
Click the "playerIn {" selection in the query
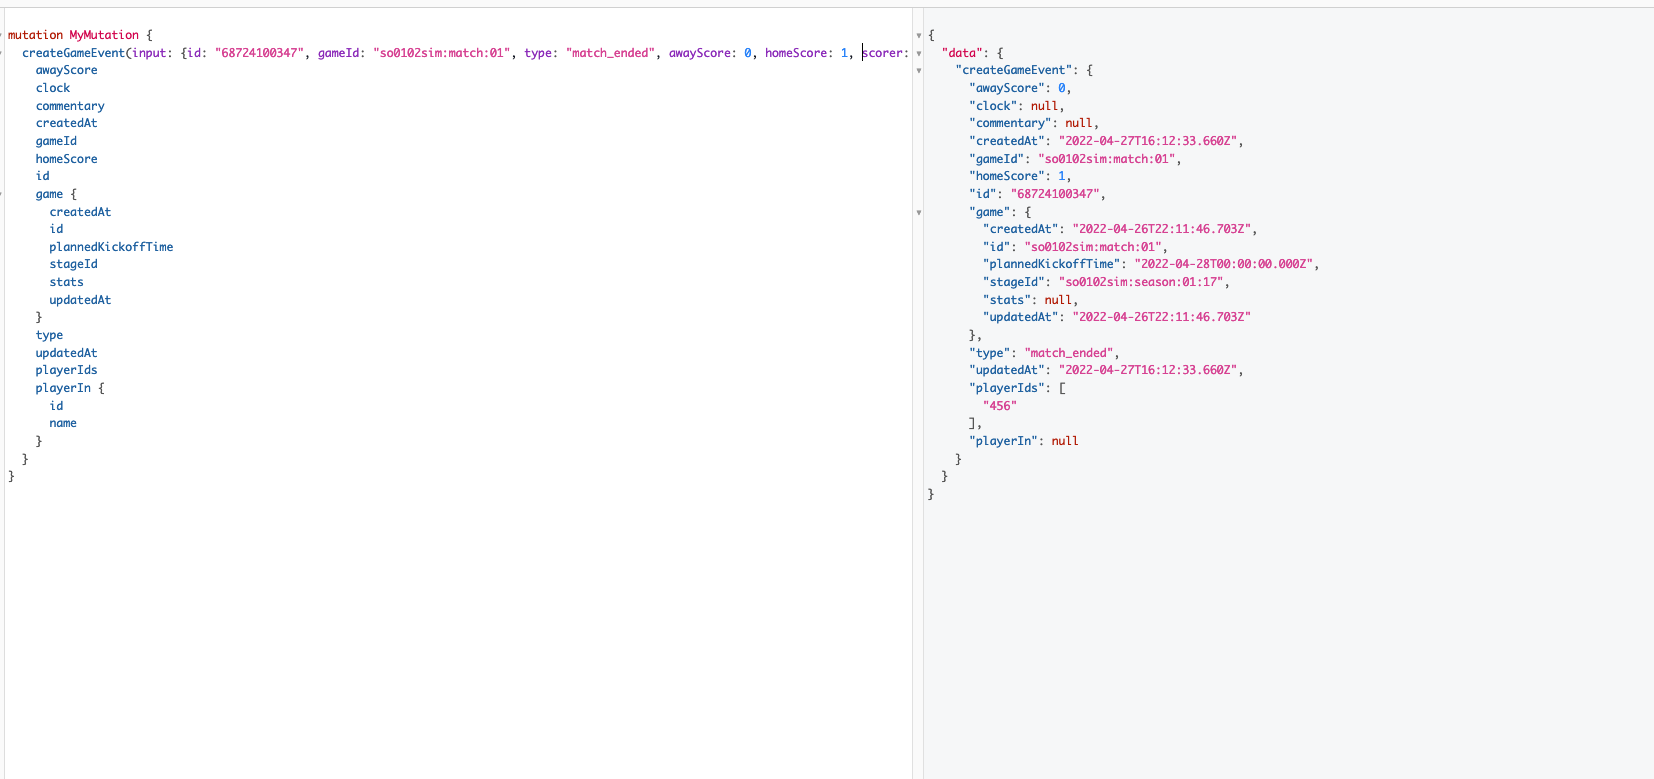70,388
